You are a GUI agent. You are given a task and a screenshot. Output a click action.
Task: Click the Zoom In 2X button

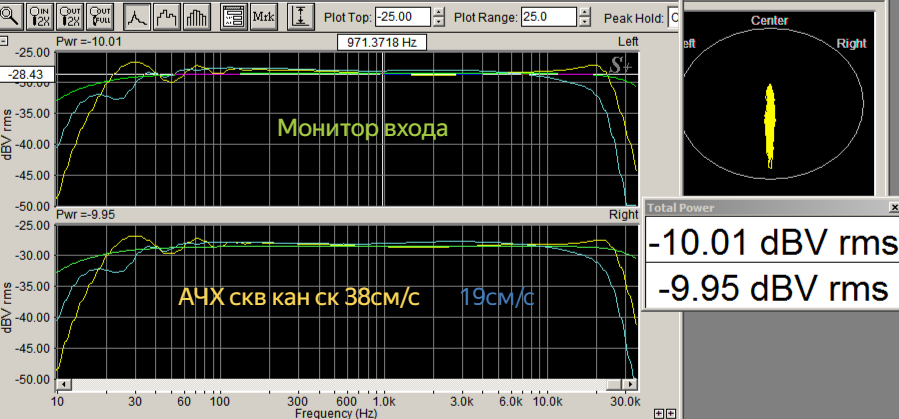(41, 16)
